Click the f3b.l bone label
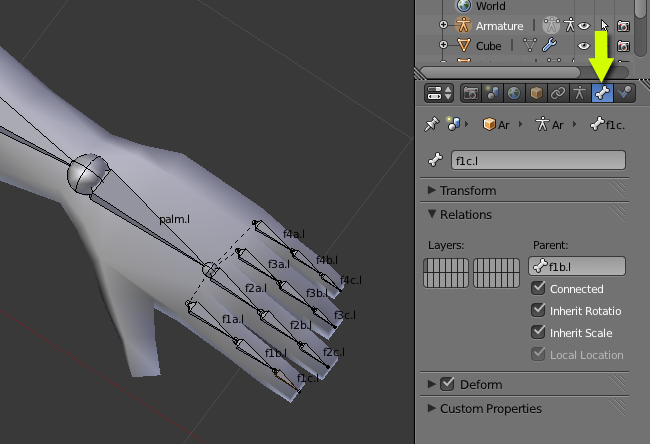650x444 pixels. click(x=317, y=293)
